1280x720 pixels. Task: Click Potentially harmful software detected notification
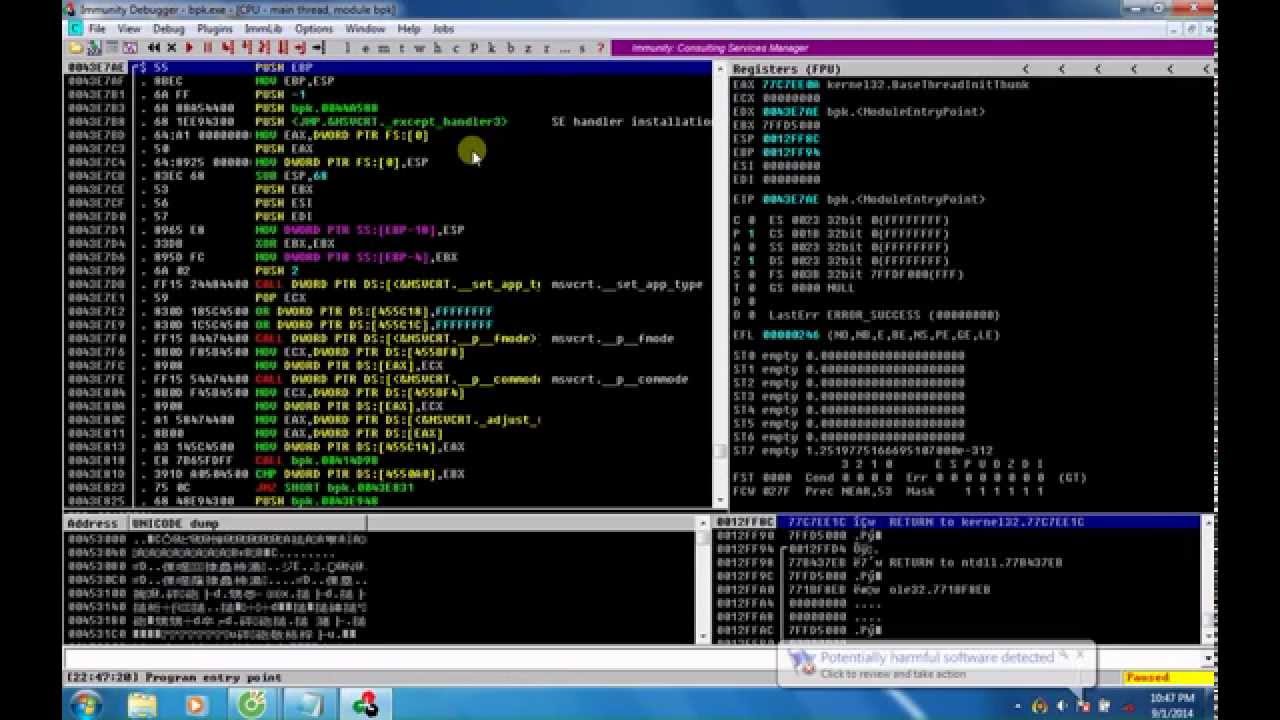(937, 657)
